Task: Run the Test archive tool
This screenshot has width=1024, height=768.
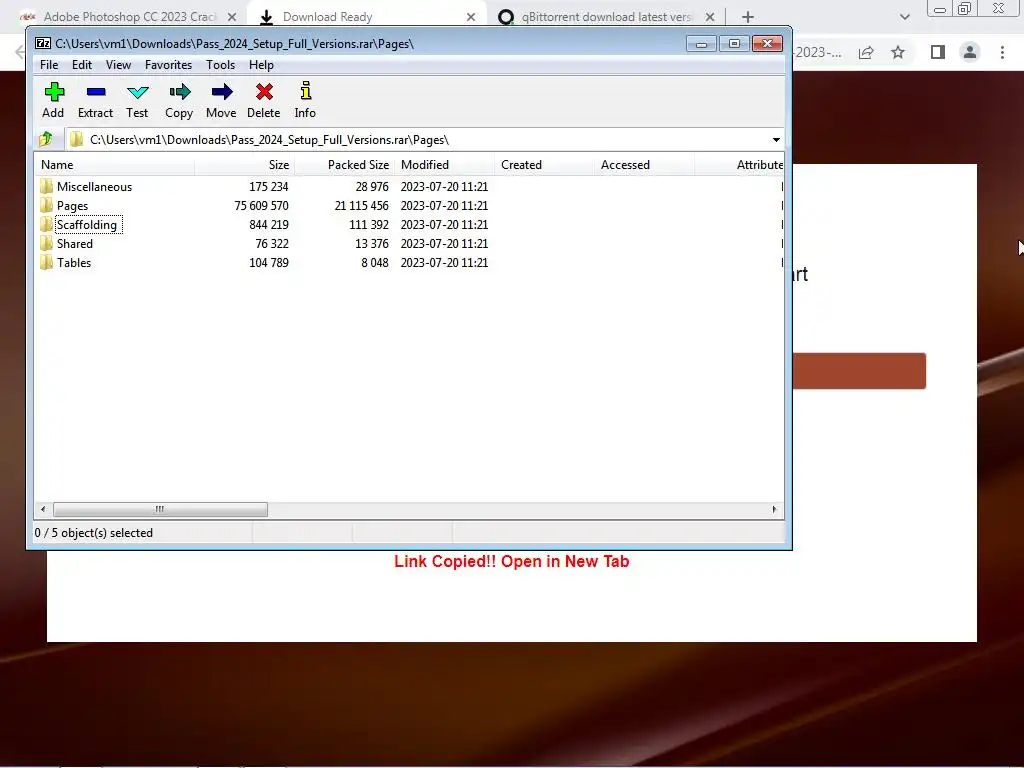Action: coord(138,92)
